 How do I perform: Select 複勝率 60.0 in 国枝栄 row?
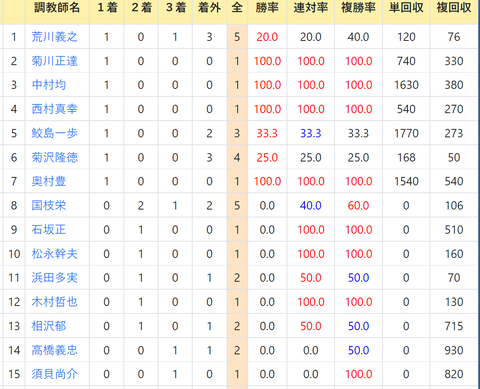point(358,205)
